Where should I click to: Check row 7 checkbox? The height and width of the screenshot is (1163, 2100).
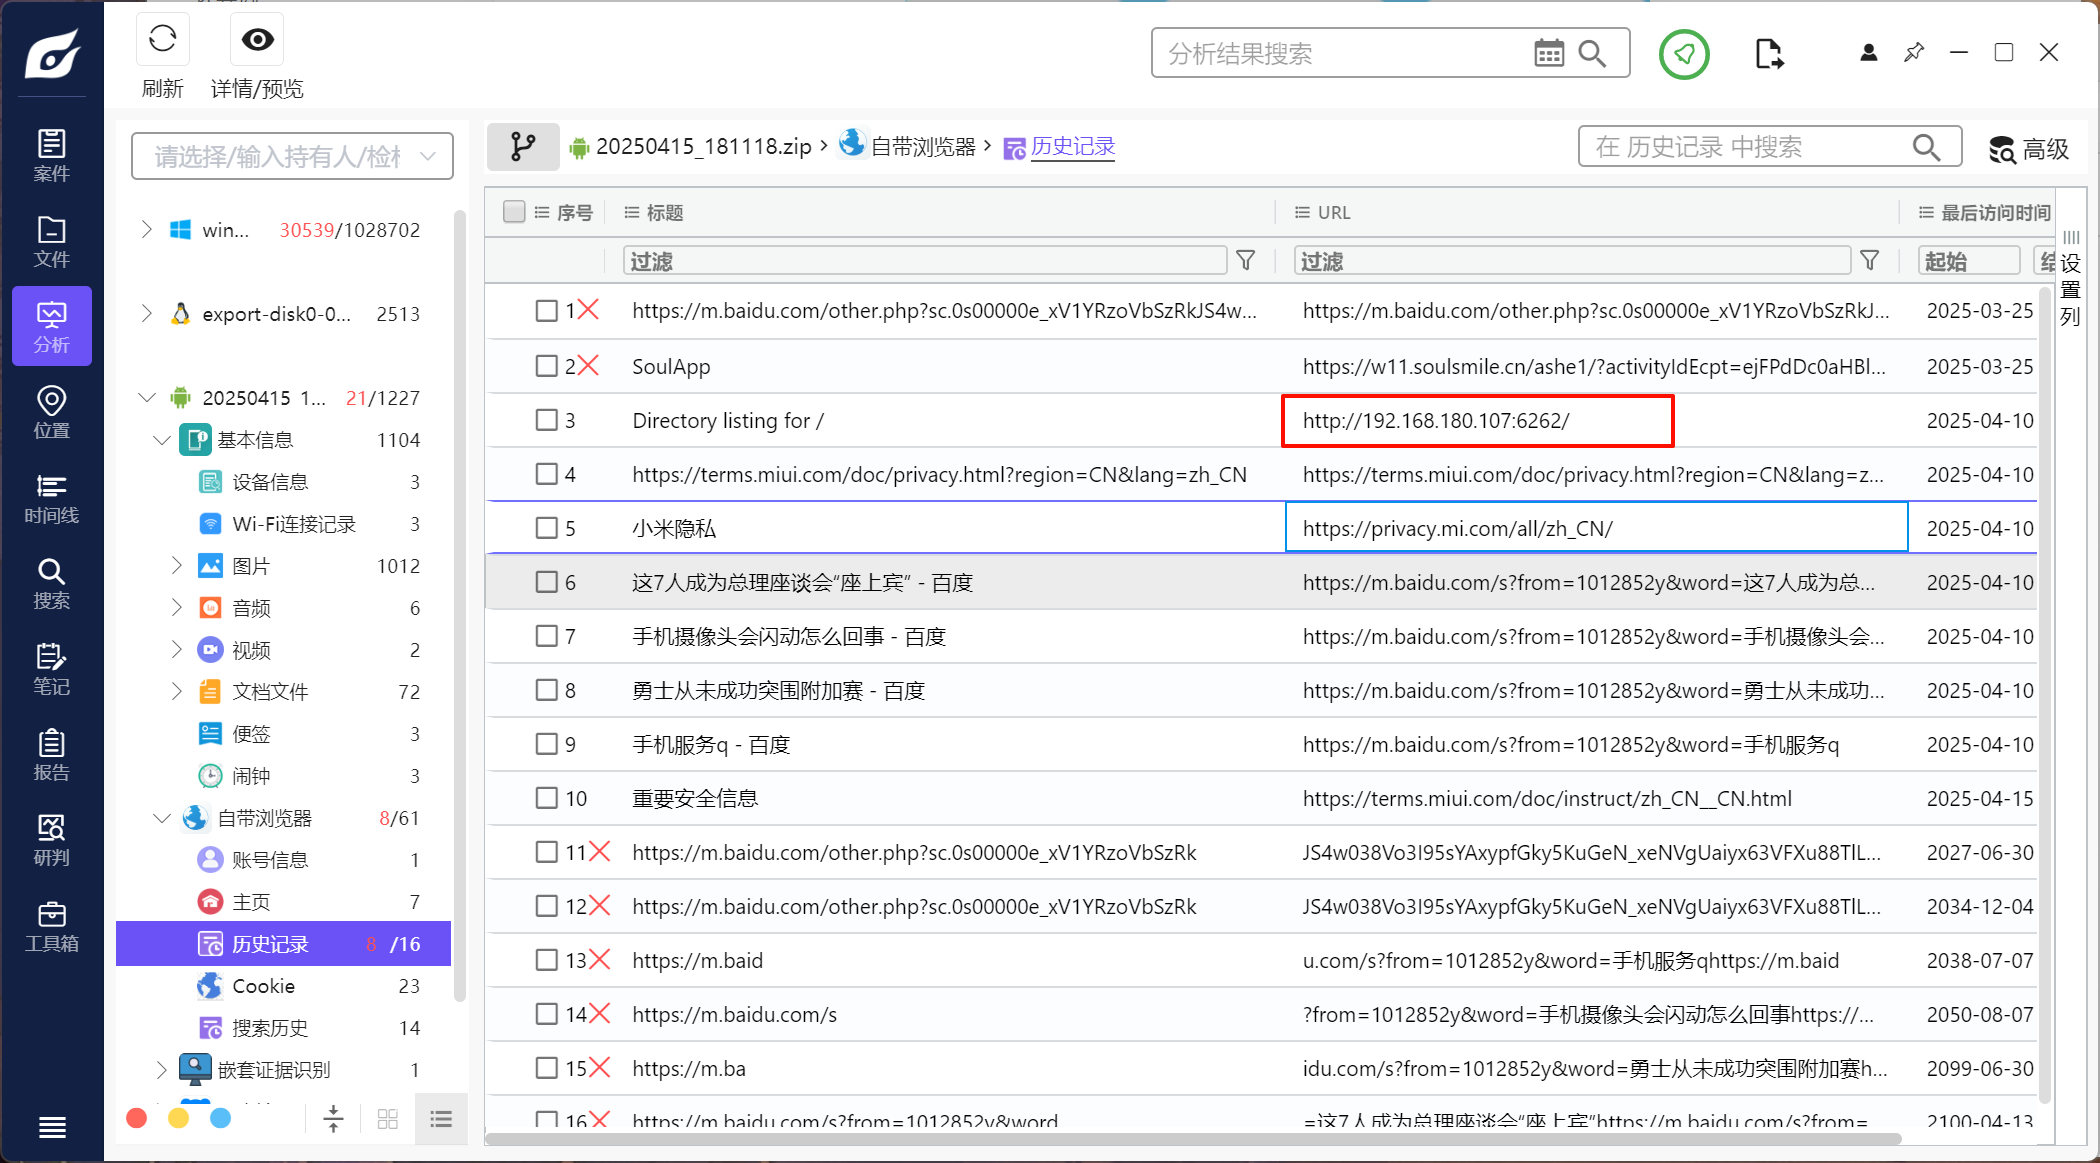point(546,636)
